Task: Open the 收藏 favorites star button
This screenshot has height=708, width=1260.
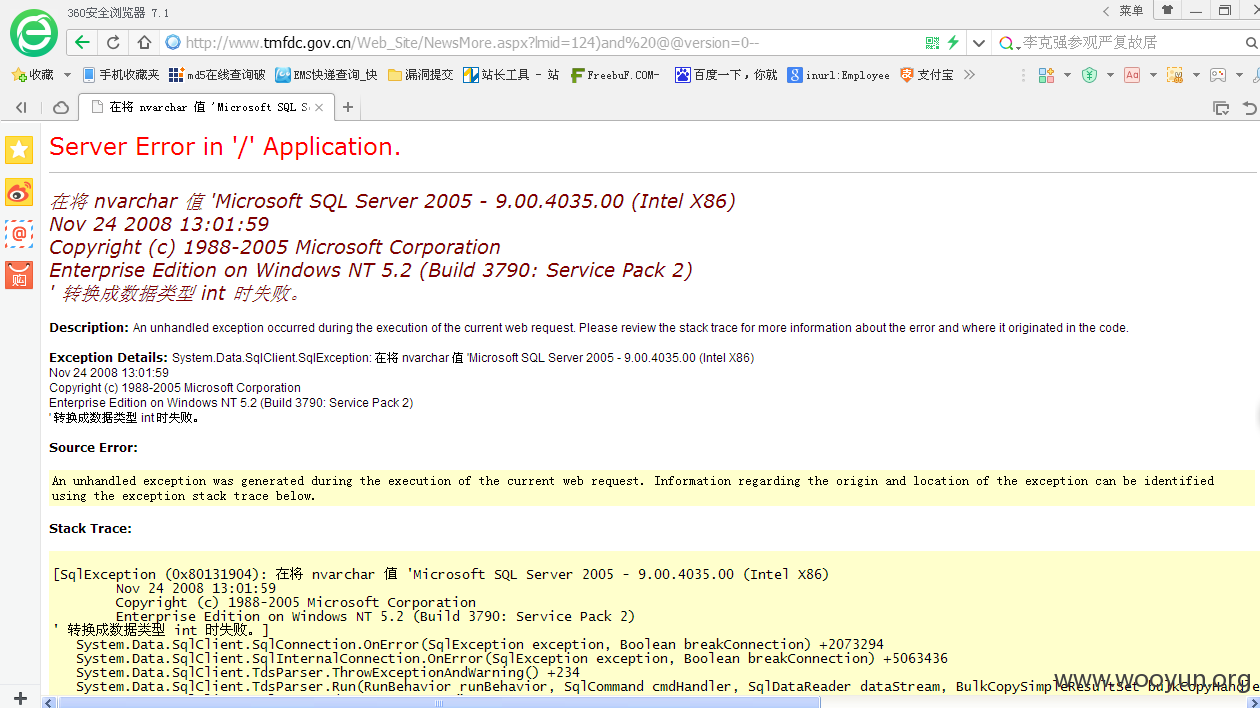Action: (x=33, y=75)
